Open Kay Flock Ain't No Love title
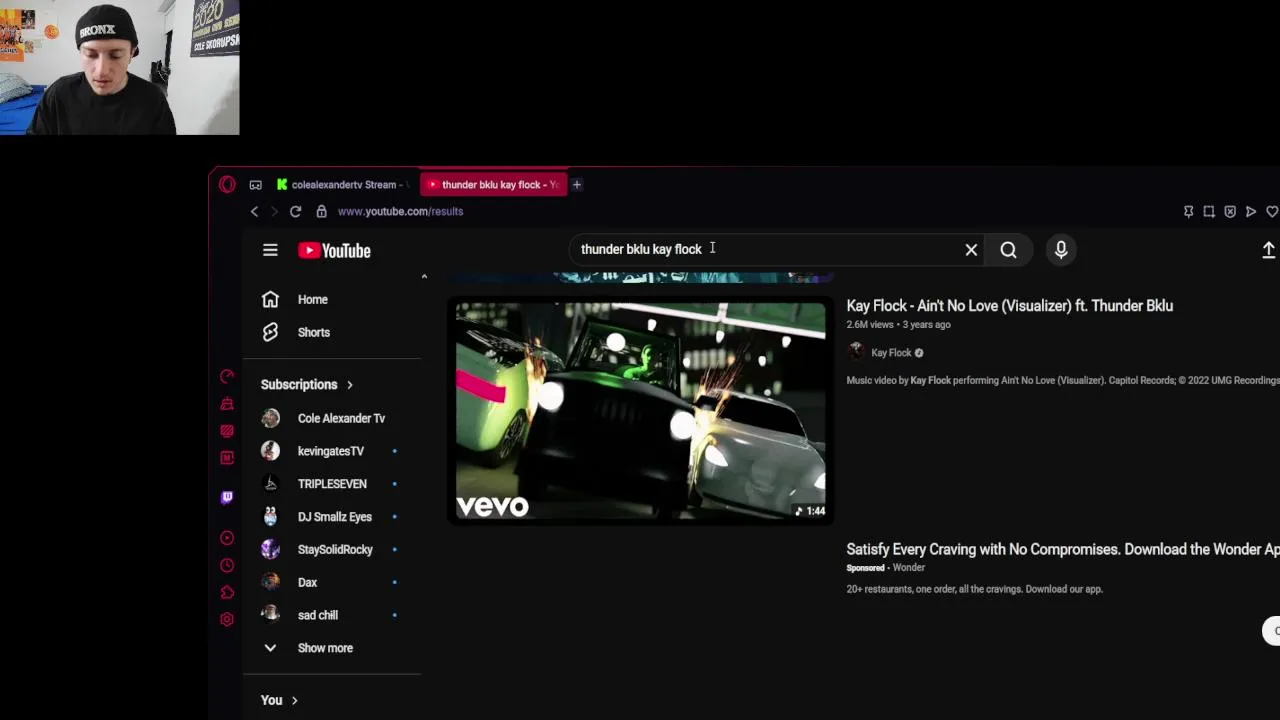 click(x=1009, y=306)
